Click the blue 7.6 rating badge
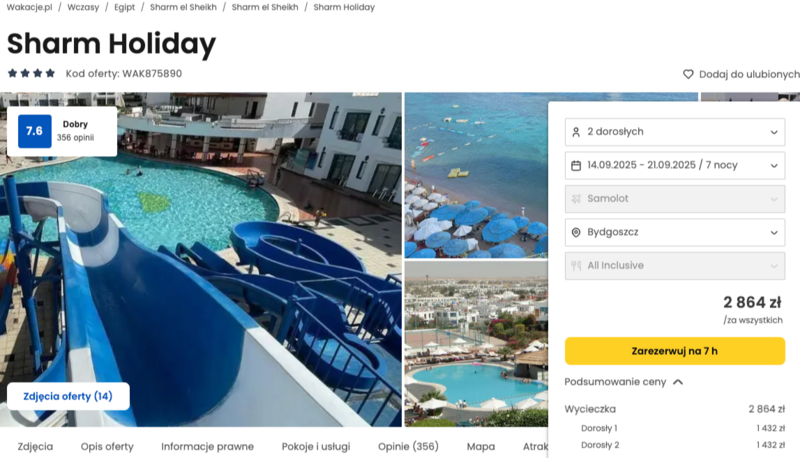Image resolution: width=800 pixels, height=458 pixels. click(x=35, y=131)
